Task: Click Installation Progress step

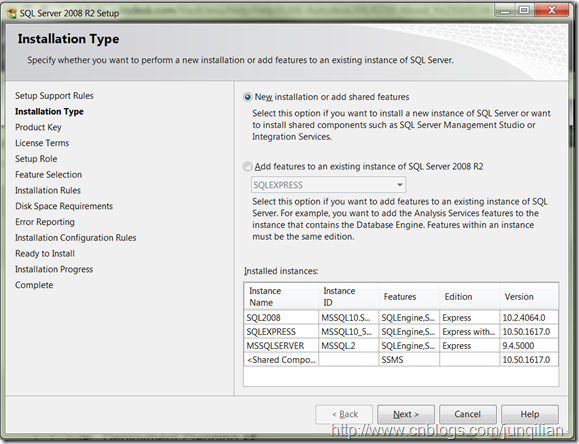Action: pyautogui.click(x=54, y=270)
